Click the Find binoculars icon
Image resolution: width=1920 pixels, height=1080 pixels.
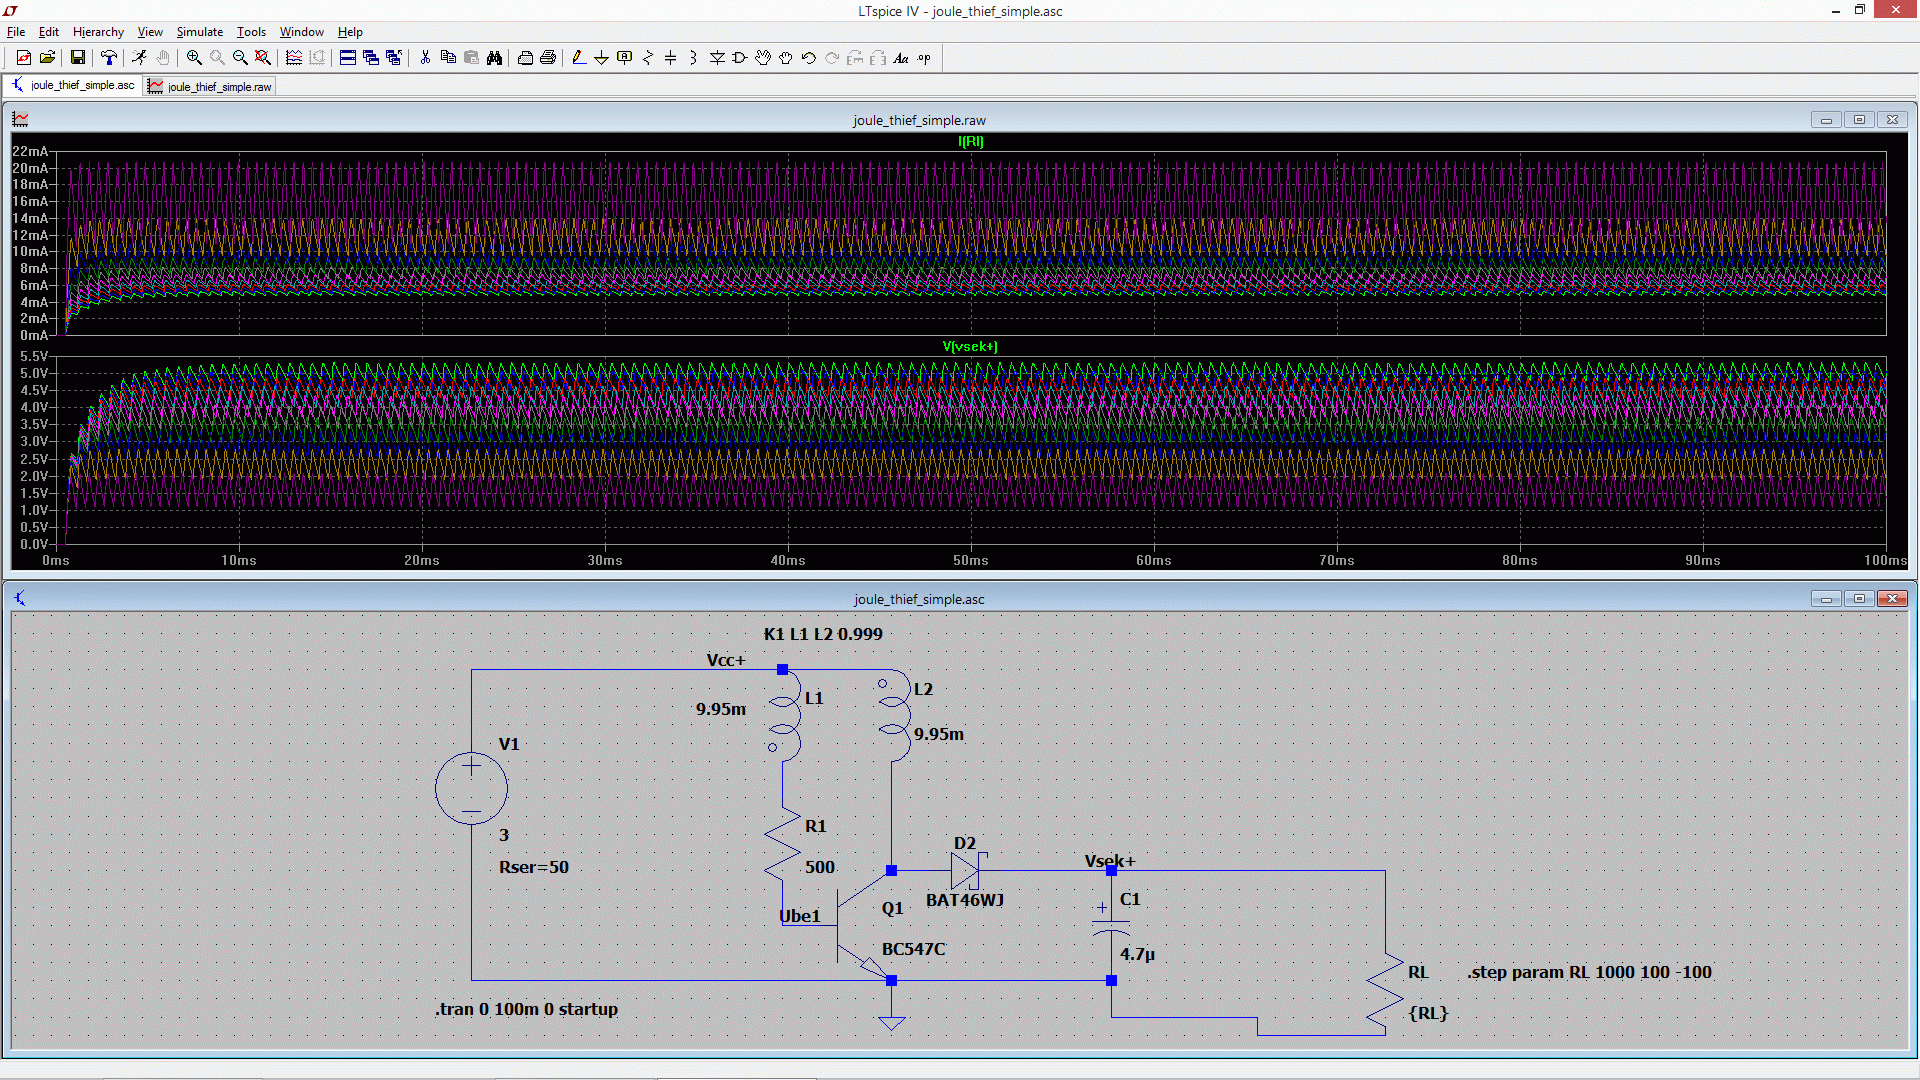(x=494, y=58)
